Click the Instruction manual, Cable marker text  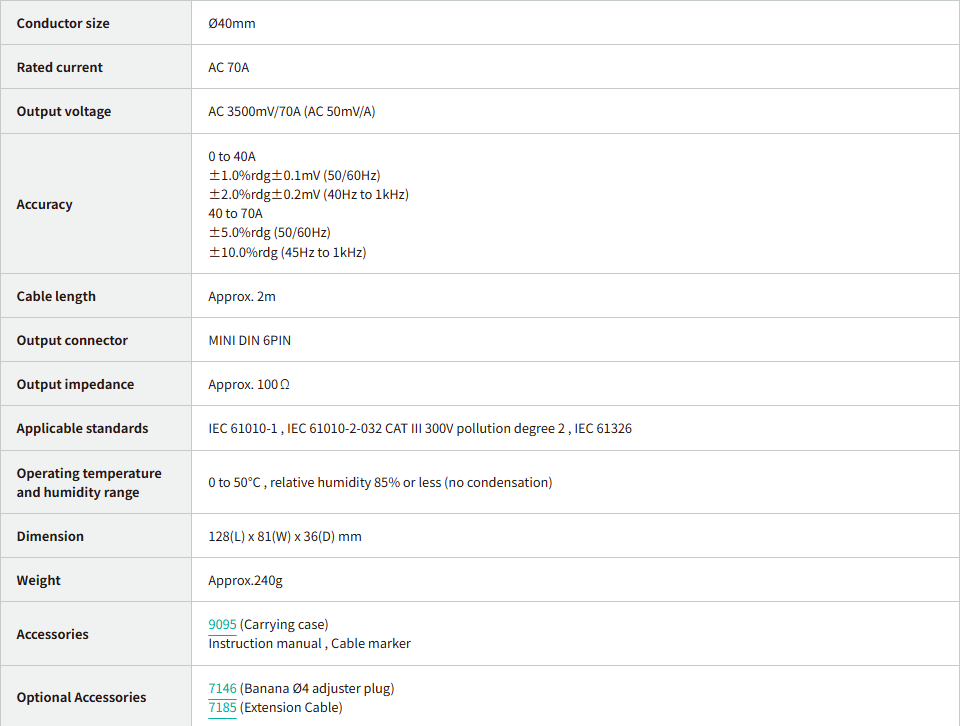(x=309, y=644)
